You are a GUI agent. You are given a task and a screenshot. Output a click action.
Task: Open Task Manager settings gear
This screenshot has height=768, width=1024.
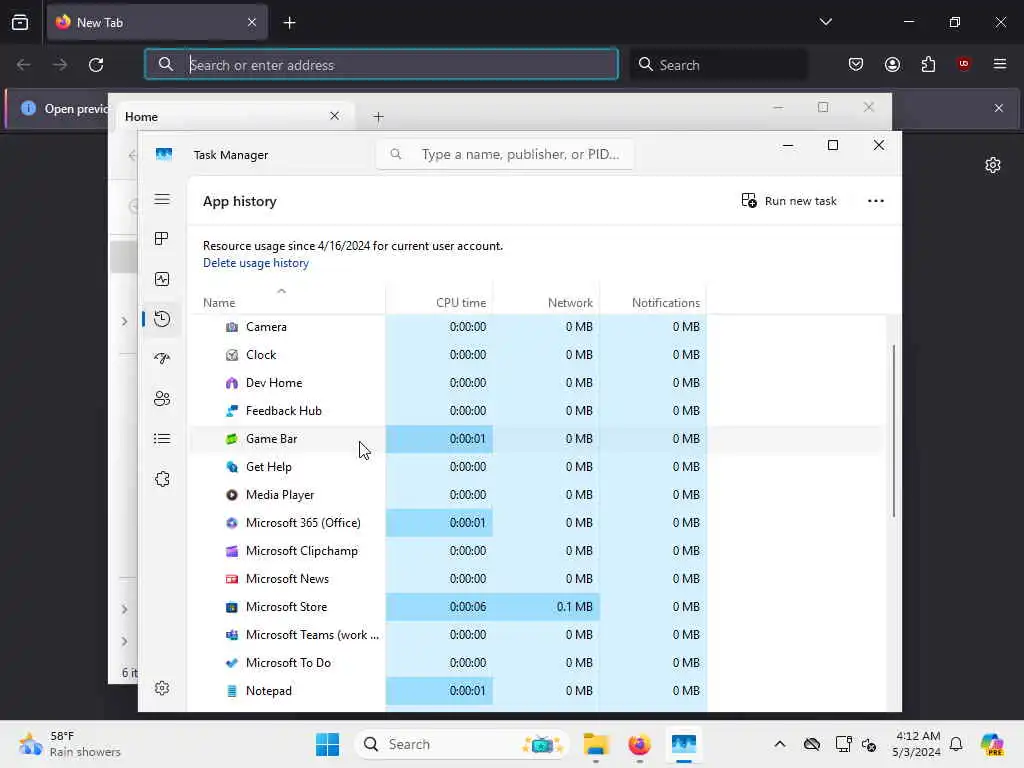click(162, 688)
